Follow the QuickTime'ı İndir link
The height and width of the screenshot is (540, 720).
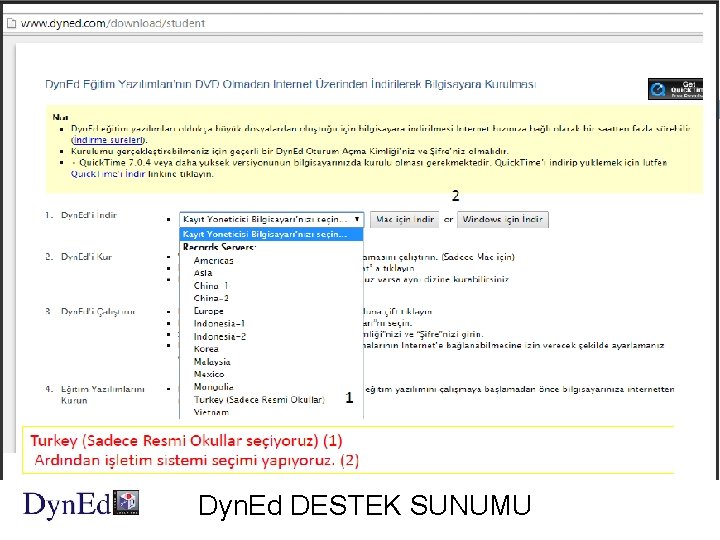click(108, 174)
